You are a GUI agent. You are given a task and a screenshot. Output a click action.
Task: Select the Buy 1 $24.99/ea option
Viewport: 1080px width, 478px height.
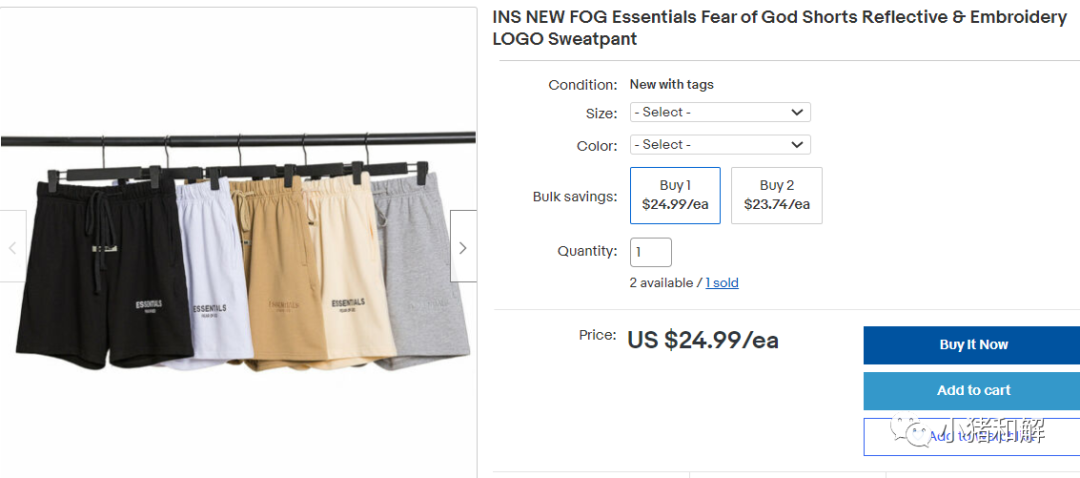(x=675, y=195)
